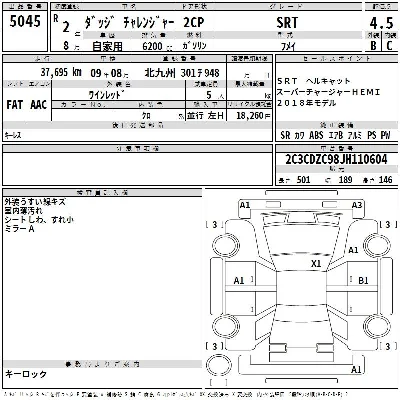Select the SRT grade value in the header
The height and width of the screenshot is (400, 400).
coord(287,23)
